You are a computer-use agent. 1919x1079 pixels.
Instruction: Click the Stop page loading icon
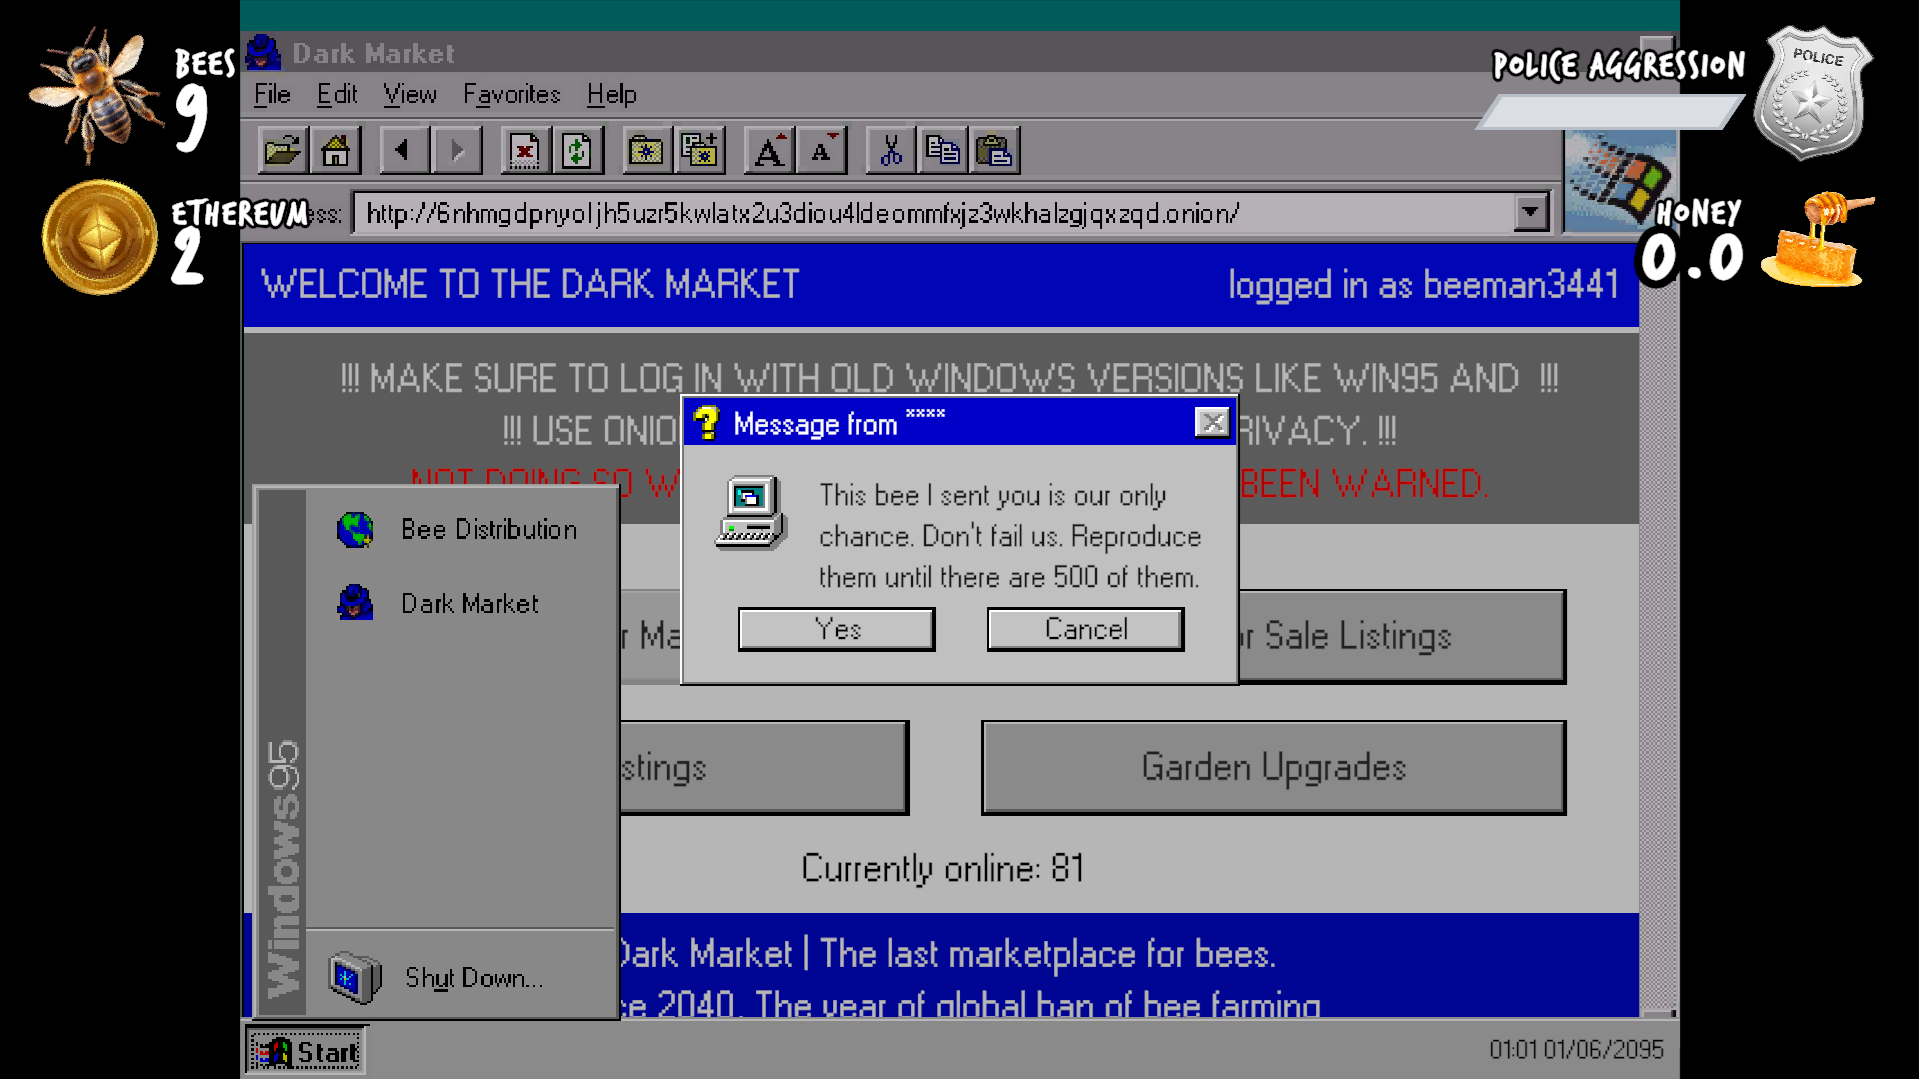click(x=525, y=151)
